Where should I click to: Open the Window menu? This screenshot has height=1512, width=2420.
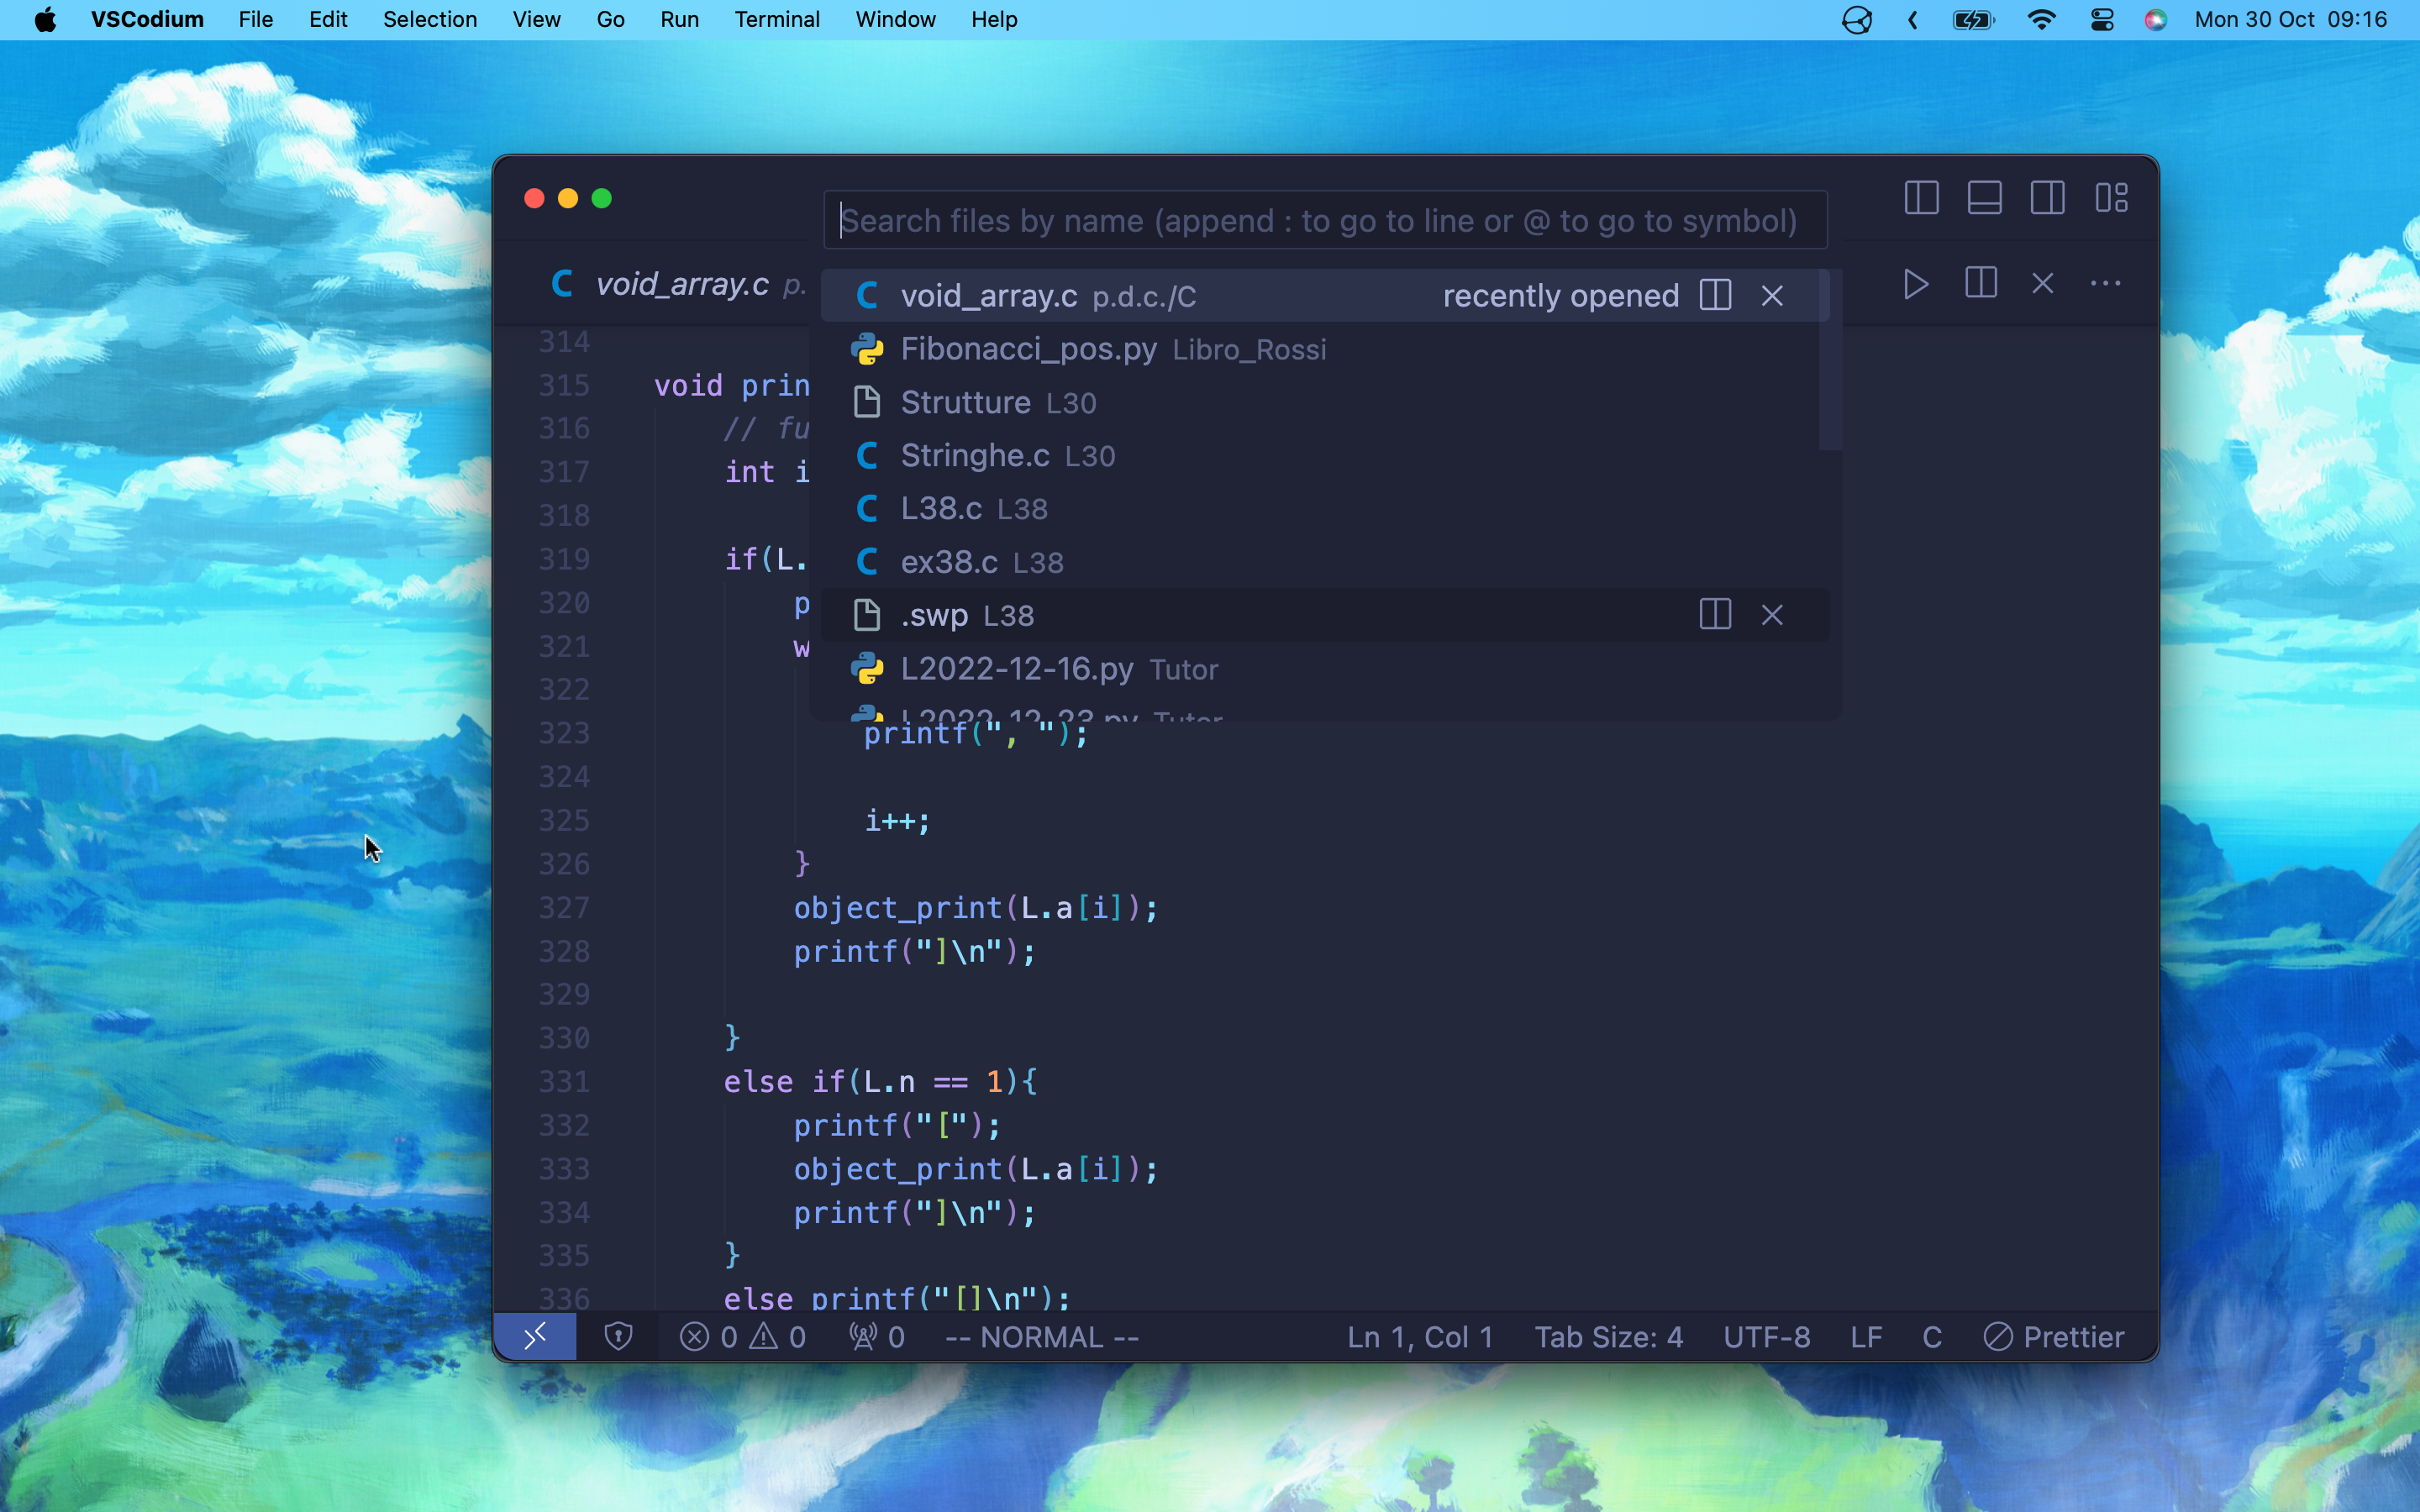coord(895,19)
